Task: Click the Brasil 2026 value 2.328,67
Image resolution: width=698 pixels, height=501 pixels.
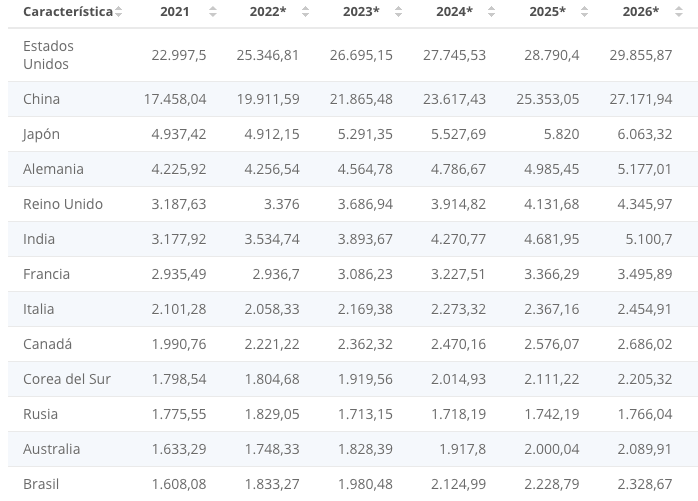Action: 645,484
